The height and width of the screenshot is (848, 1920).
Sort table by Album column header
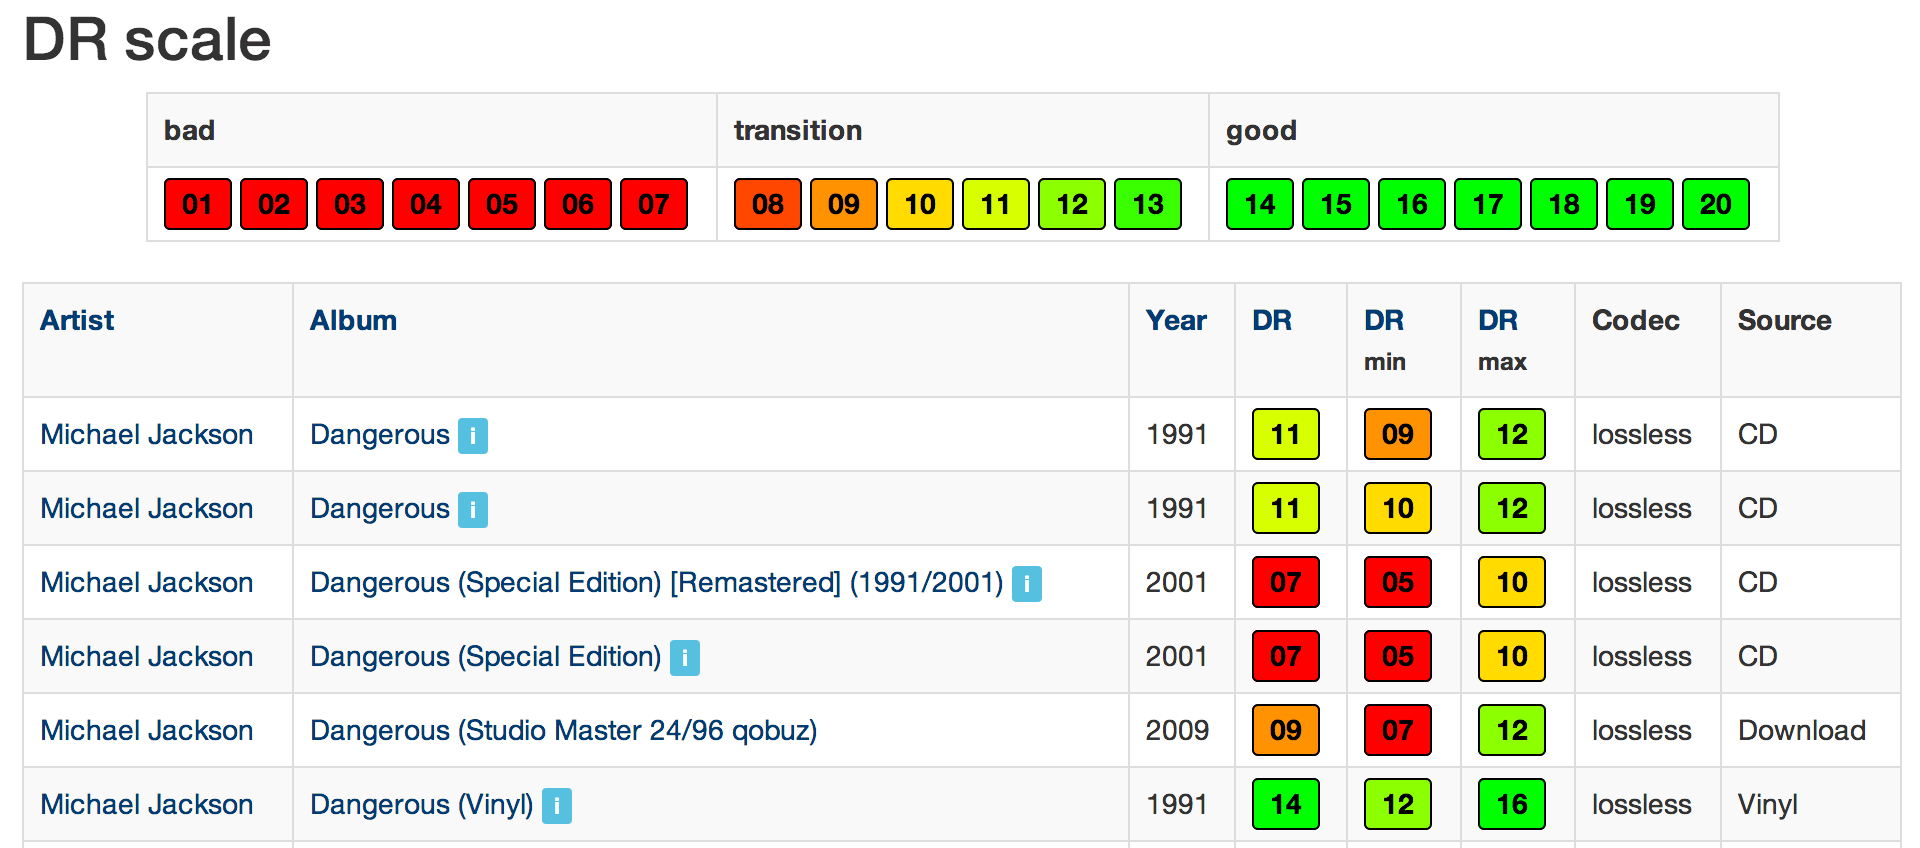(353, 320)
